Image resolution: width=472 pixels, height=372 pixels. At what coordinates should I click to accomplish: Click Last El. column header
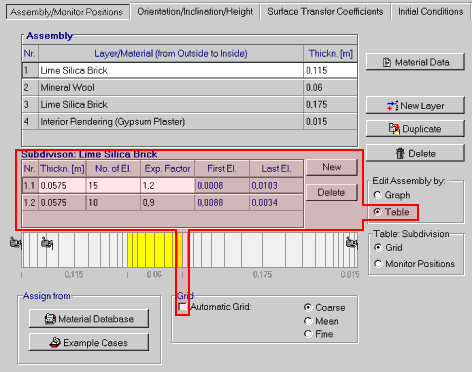coord(276,169)
